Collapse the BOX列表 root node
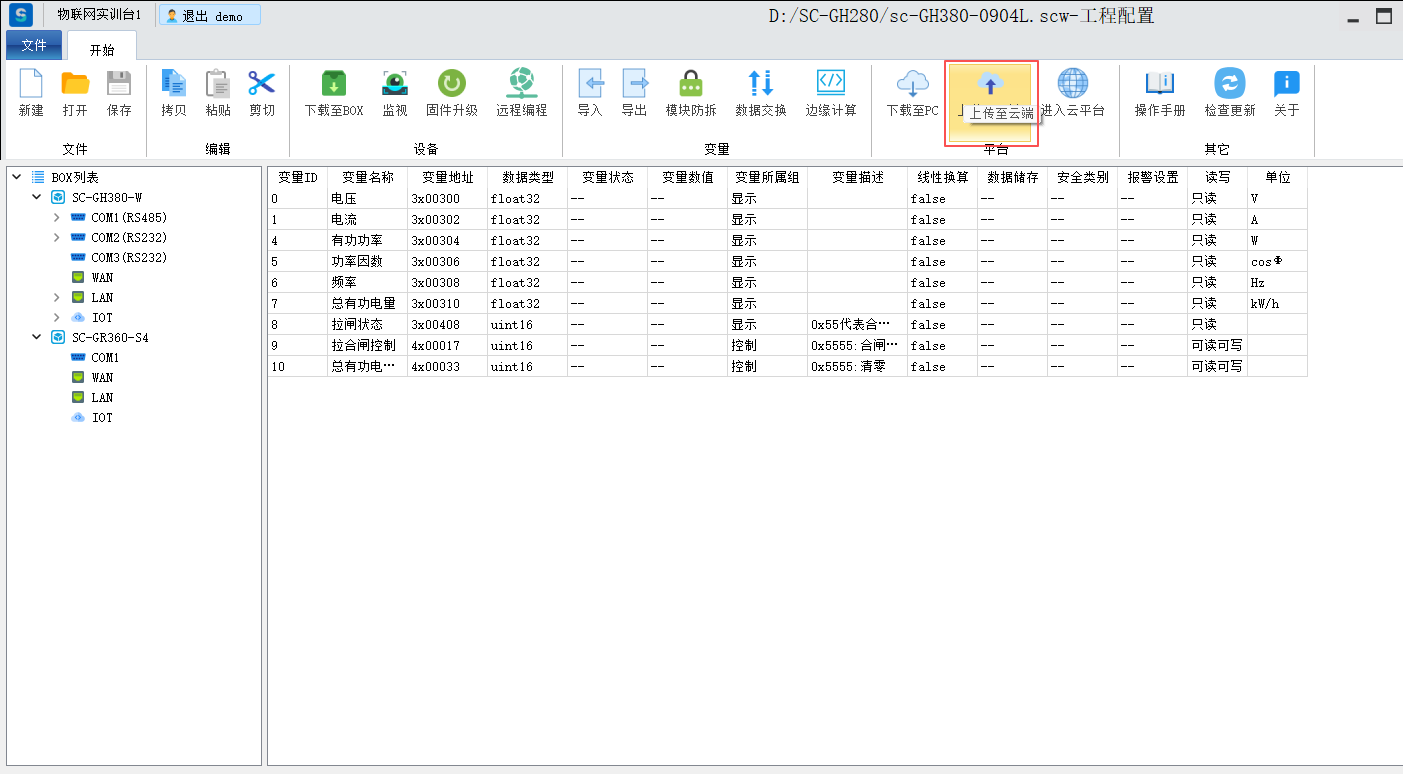Viewport: 1403px width, 774px height. coord(17,177)
